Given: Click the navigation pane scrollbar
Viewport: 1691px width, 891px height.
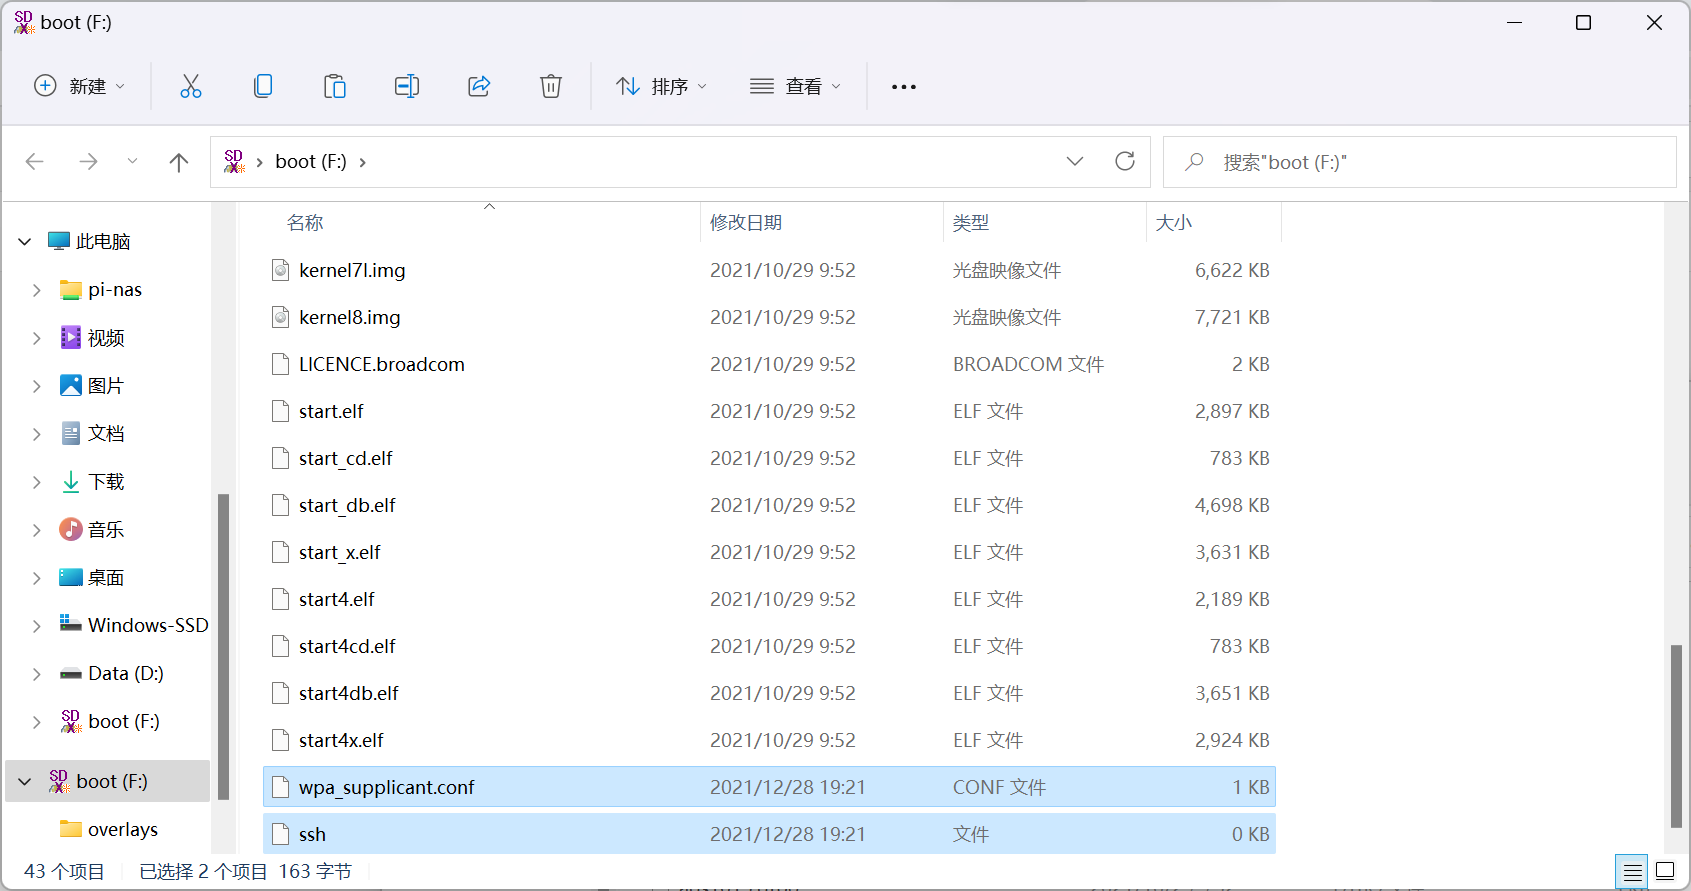Looking at the screenshot, I should click(x=224, y=647).
